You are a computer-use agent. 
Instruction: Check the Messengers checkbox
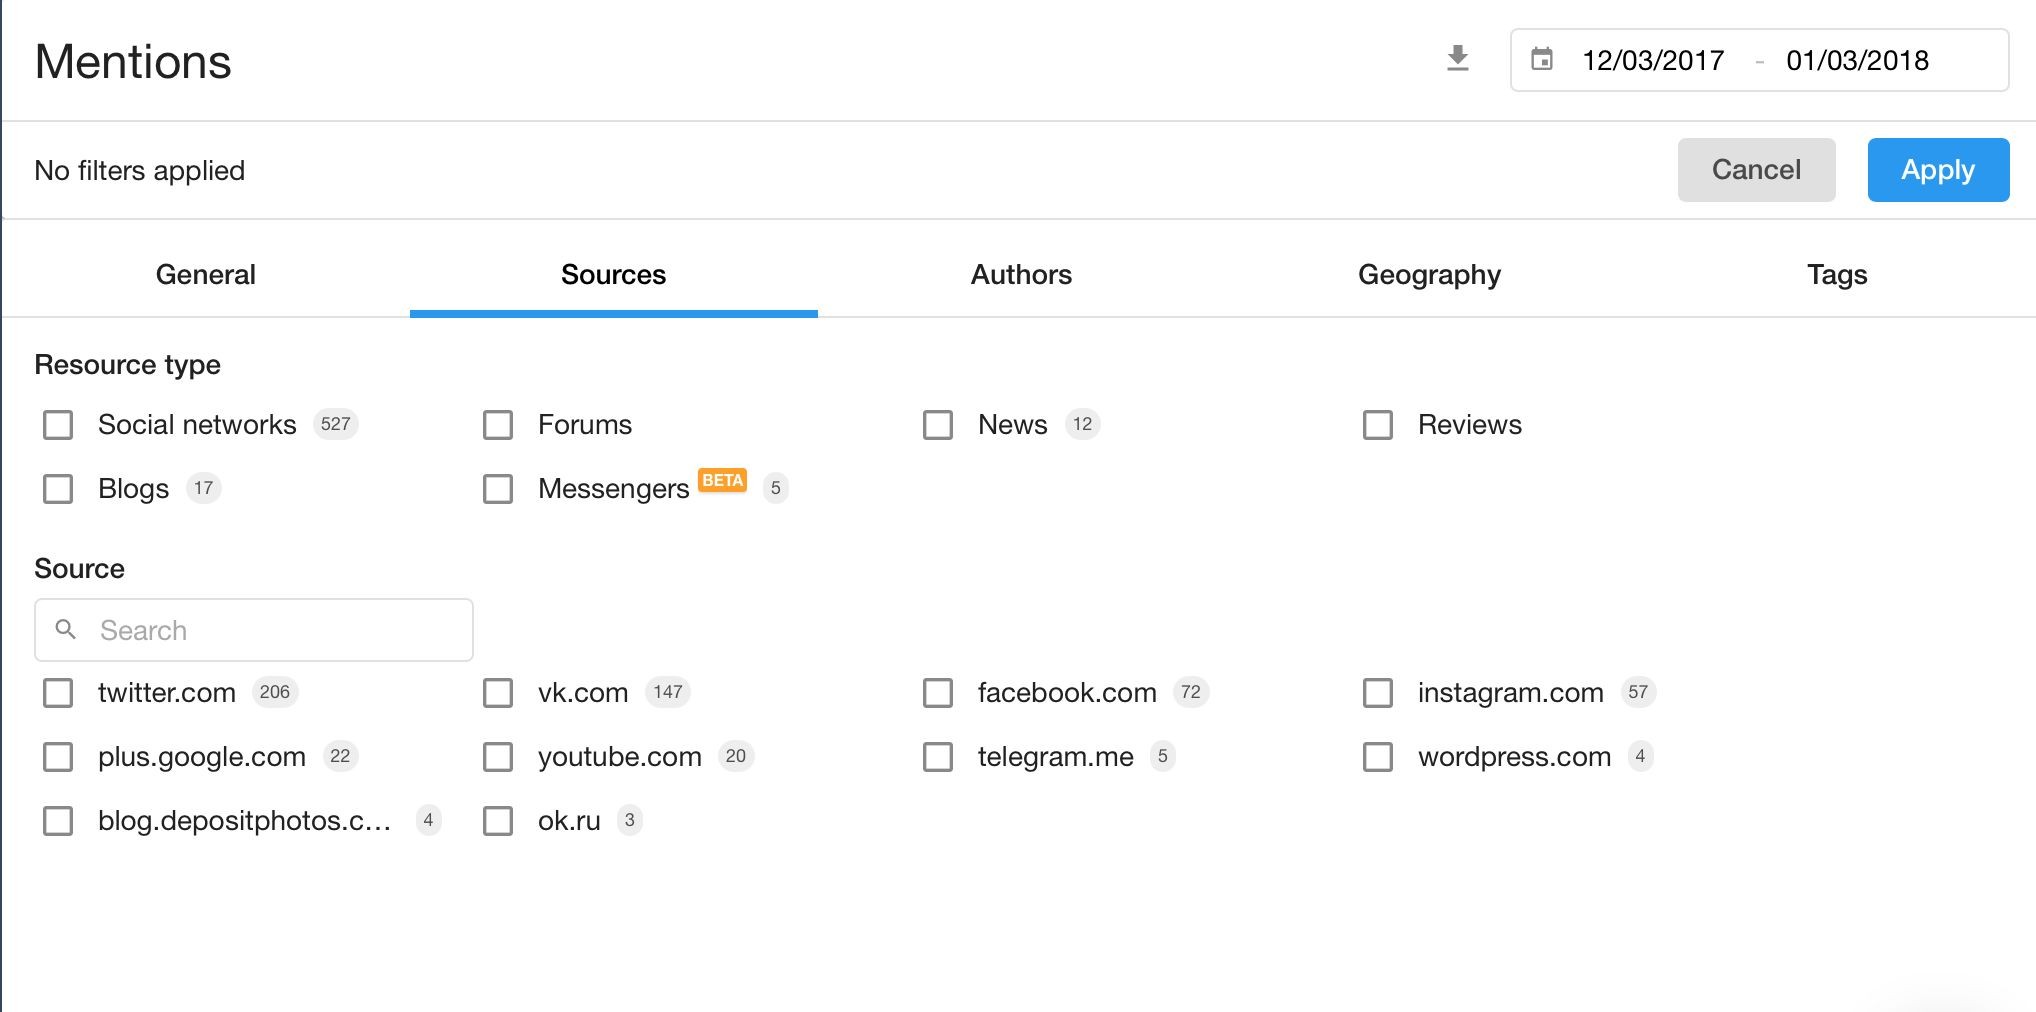(498, 489)
